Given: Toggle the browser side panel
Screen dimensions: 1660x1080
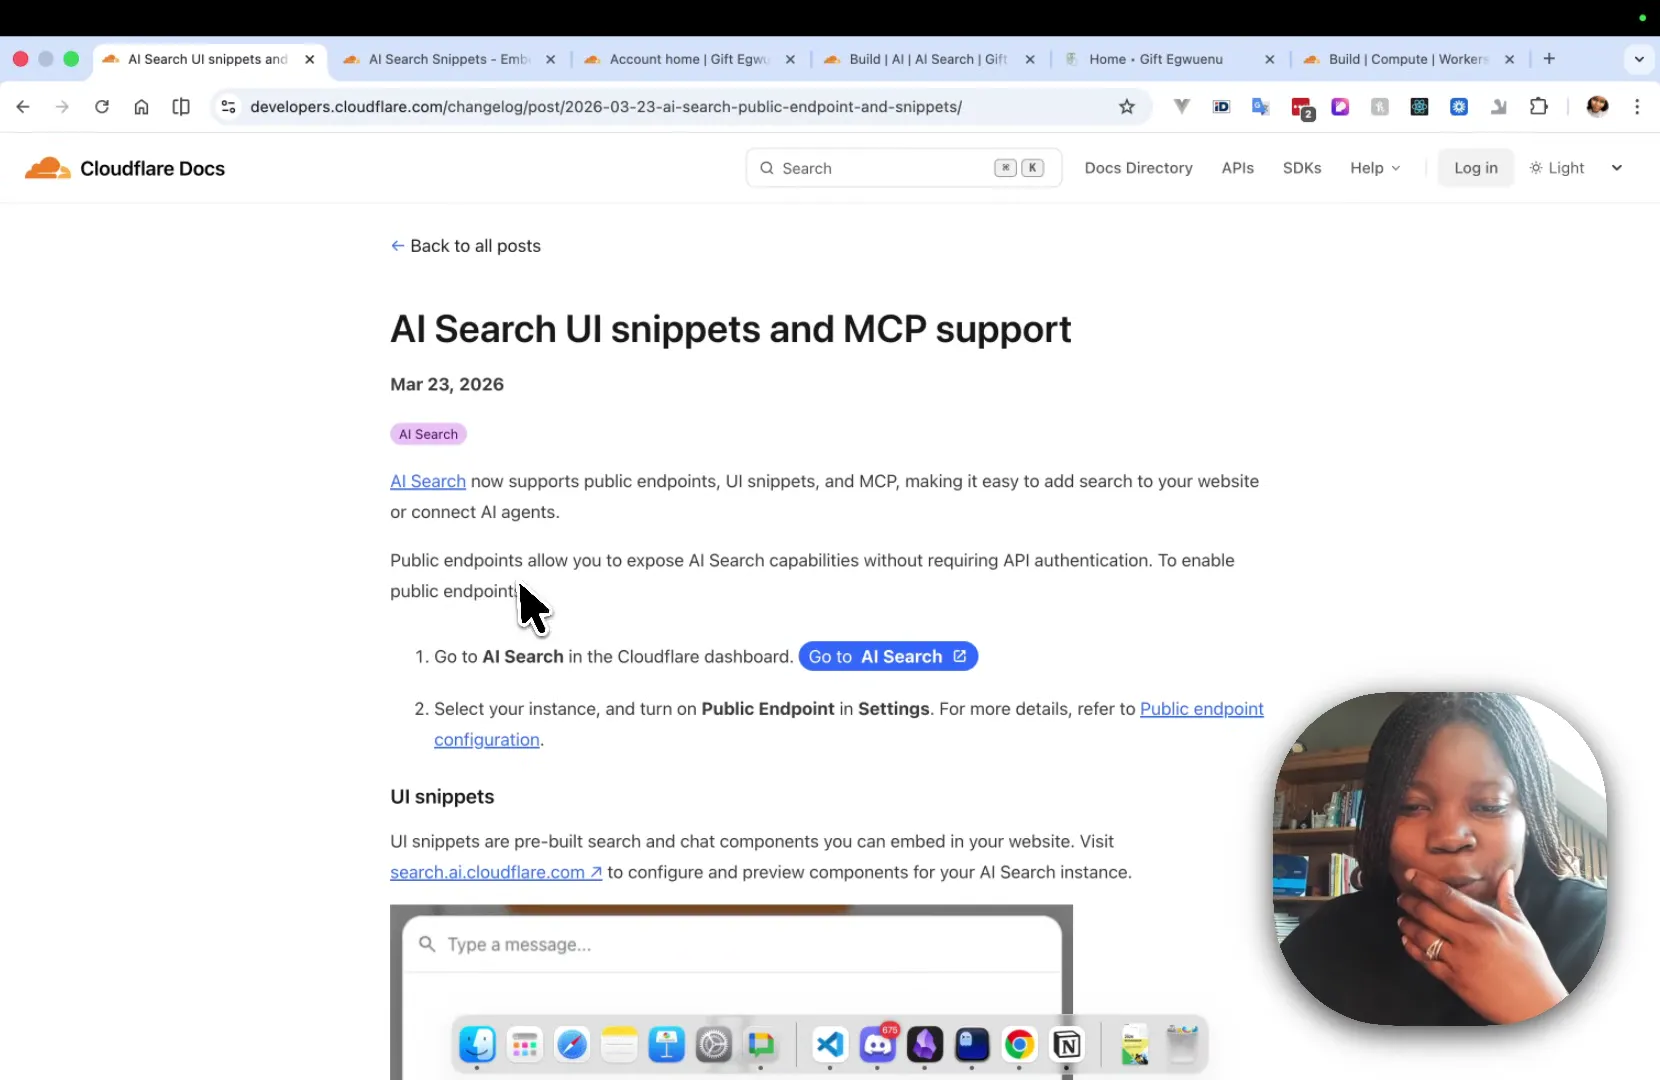Looking at the screenshot, I should click(181, 107).
